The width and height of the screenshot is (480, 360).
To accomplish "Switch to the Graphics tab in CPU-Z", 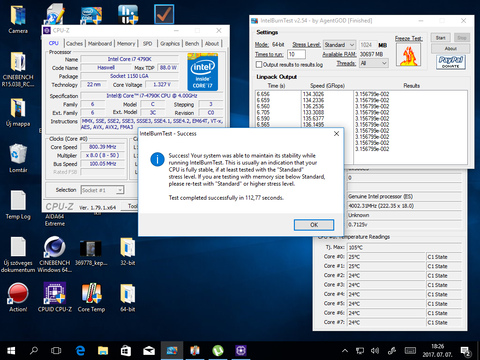I will click(x=170, y=43).
